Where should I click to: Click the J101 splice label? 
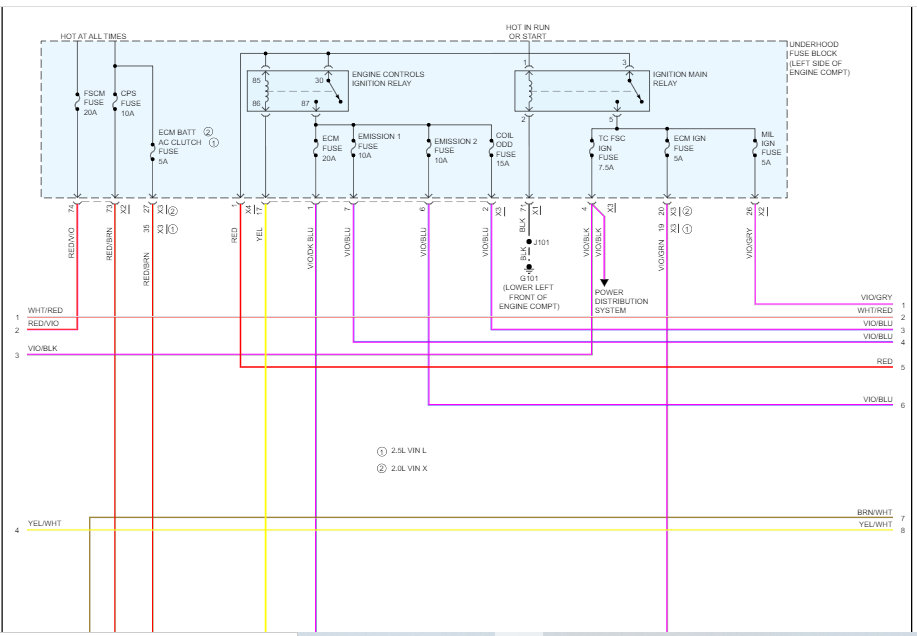point(542,242)
